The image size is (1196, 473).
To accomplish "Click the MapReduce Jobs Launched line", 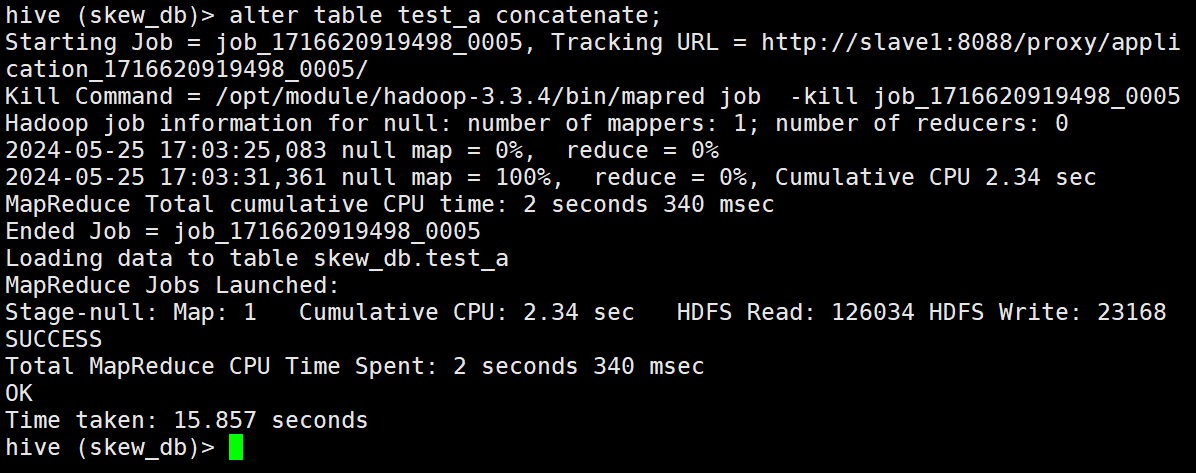I will coord(172,286).
